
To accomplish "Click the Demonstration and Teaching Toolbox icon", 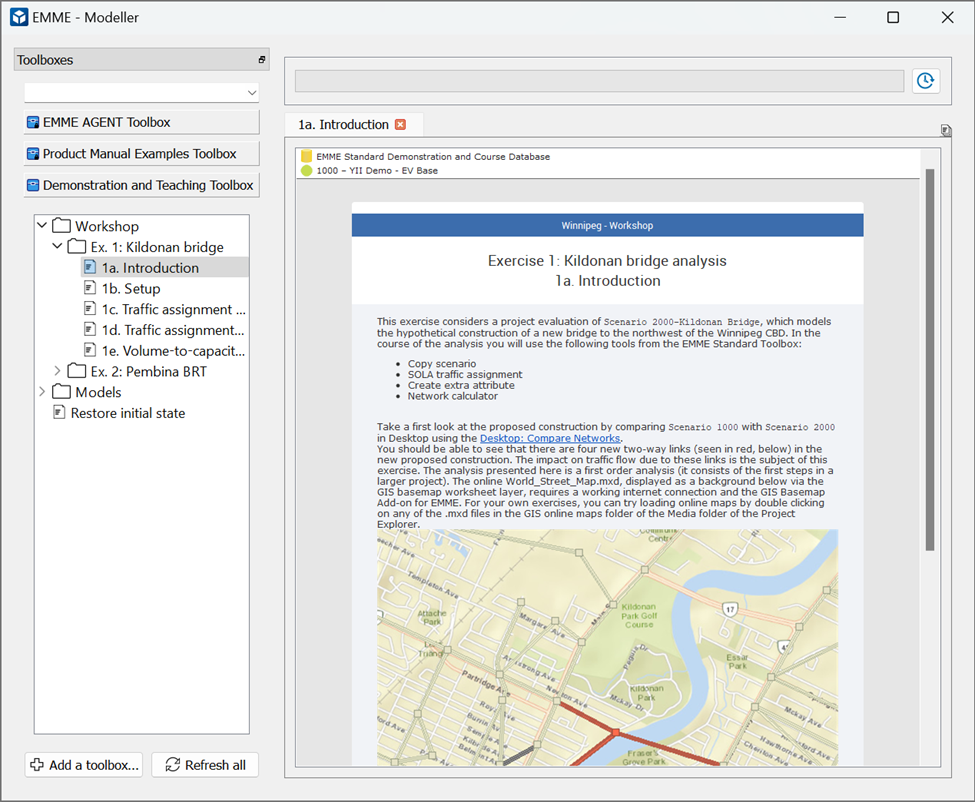I will point(33,185).
